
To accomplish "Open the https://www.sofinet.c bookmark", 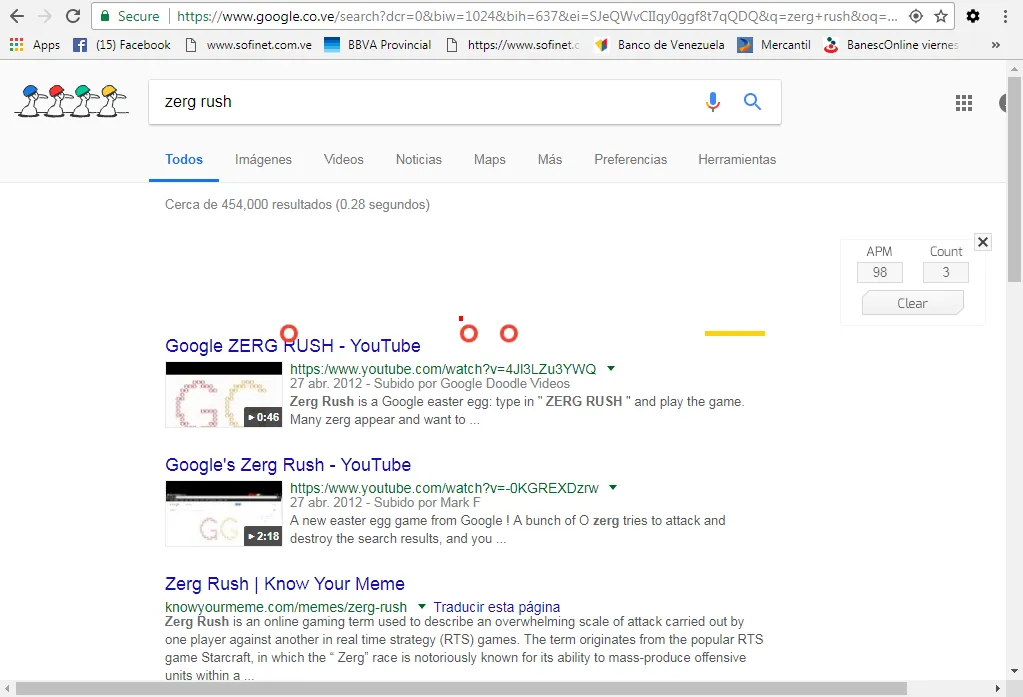I will tap(513, 44).
